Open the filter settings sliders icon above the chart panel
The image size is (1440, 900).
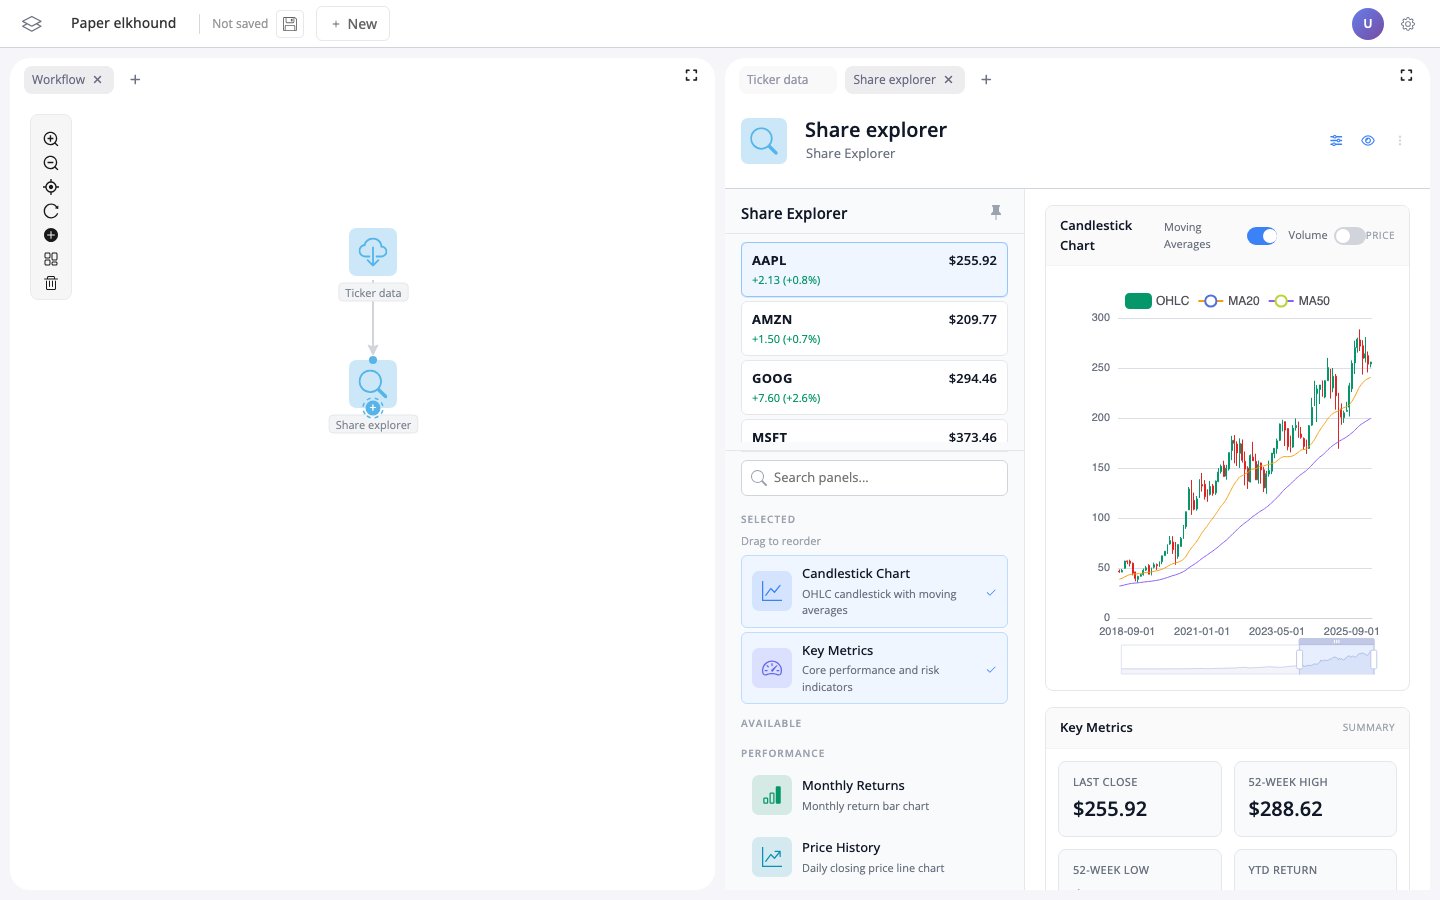(x=1336, y=140)
